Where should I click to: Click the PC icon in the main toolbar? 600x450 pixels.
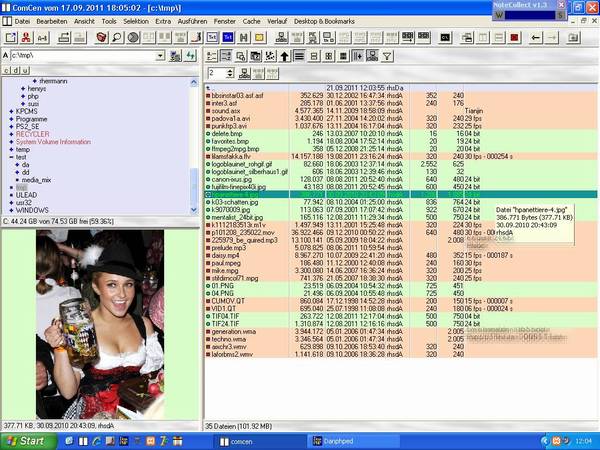pyautogui.click(x=313, y=38)
